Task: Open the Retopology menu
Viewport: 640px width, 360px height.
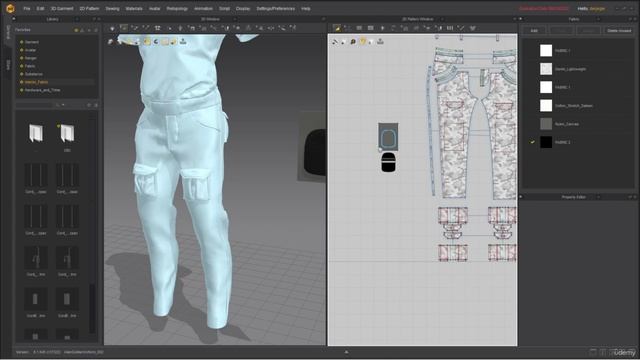Action: click(177, 9)
